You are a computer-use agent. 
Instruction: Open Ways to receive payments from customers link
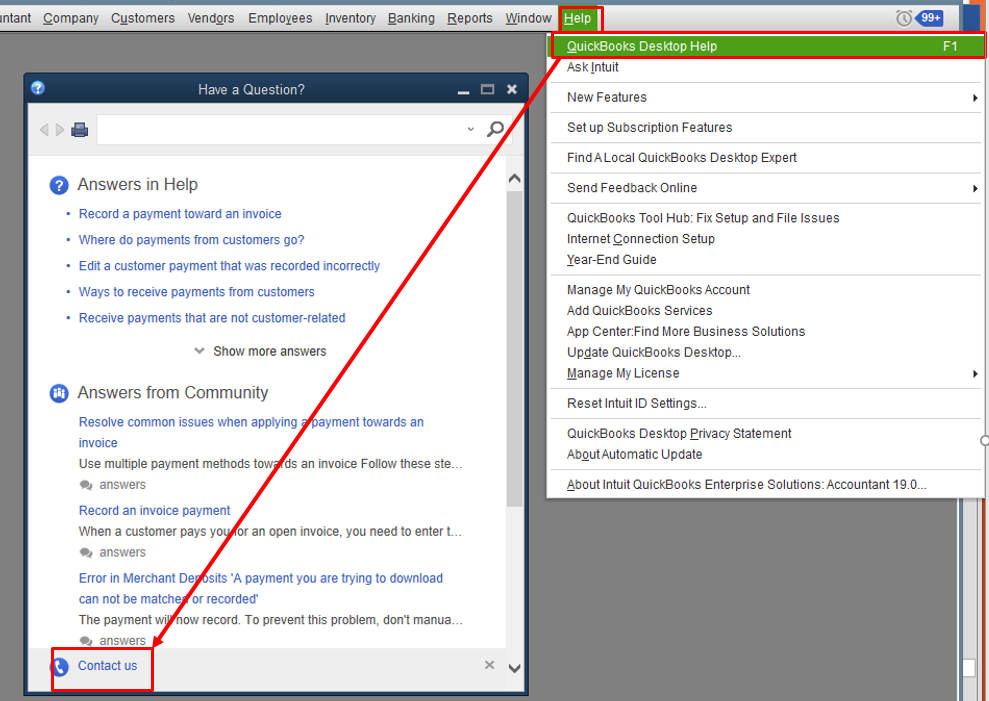[196, 292]
